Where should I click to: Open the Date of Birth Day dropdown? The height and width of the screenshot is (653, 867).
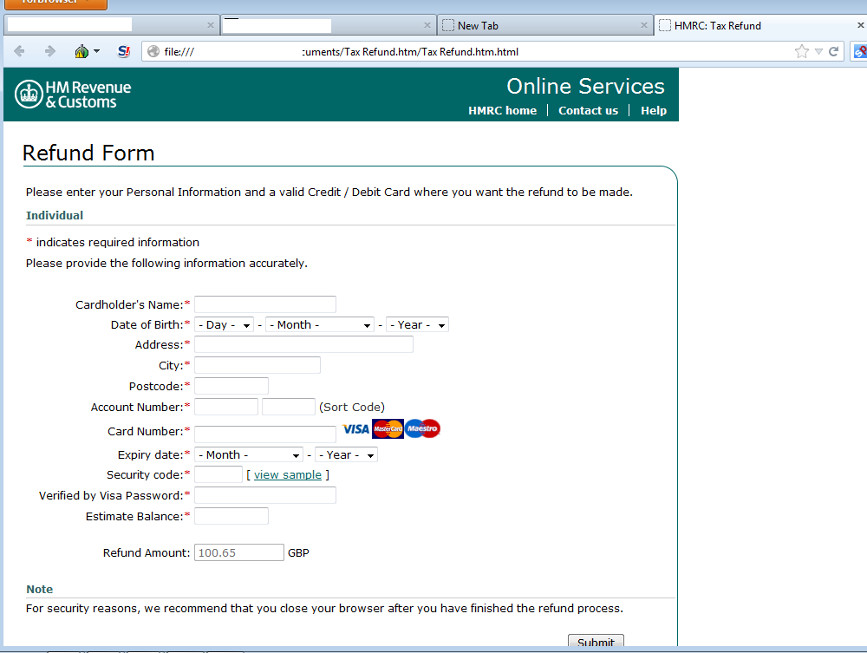[x=224, y=325]
